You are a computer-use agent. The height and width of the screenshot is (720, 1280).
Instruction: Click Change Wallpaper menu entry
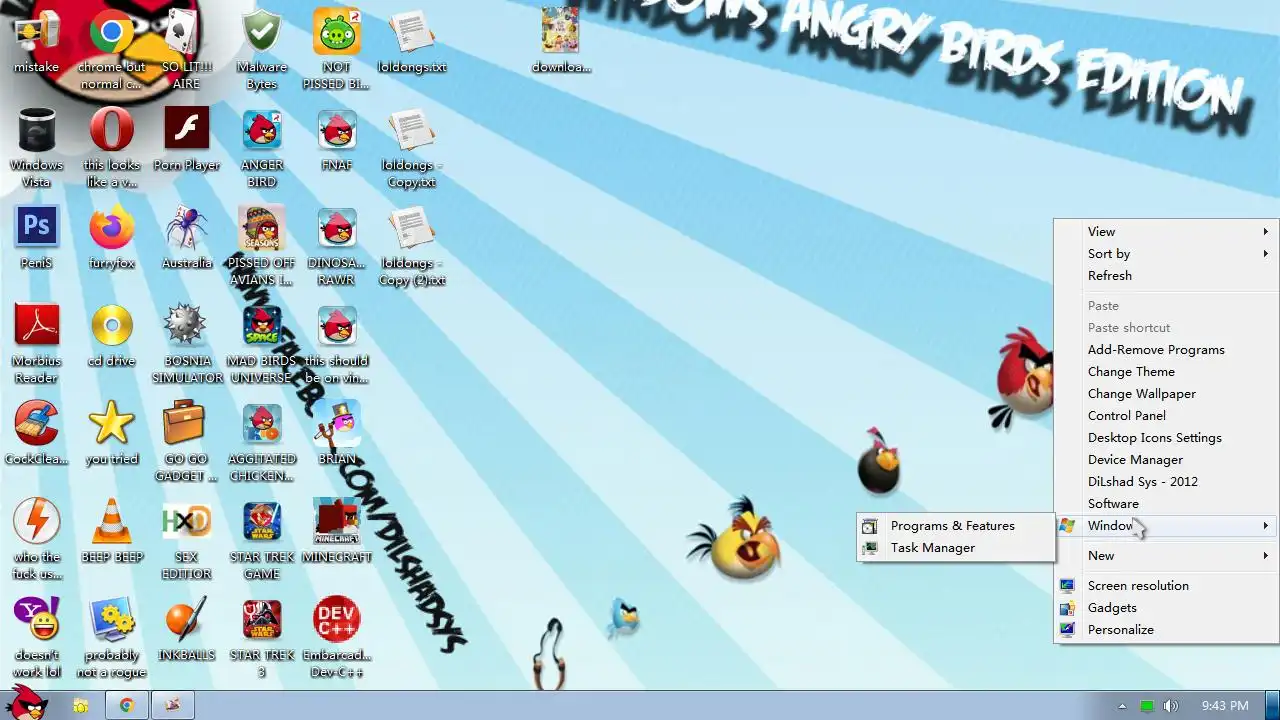pyautogui.click(x=1166, y=393)
